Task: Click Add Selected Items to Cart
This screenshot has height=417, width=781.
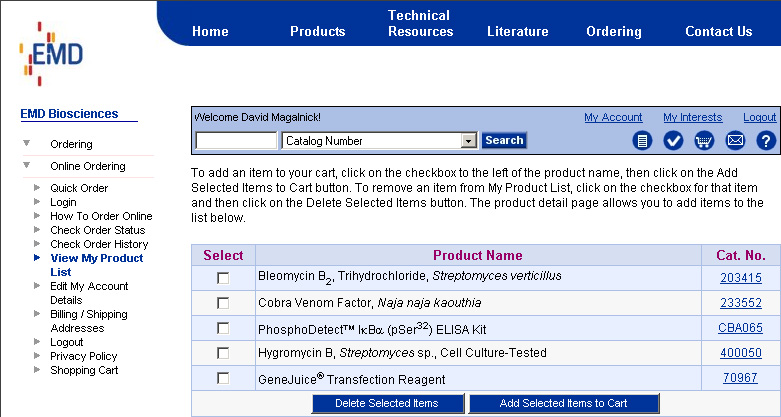Action: pos(564,403)
